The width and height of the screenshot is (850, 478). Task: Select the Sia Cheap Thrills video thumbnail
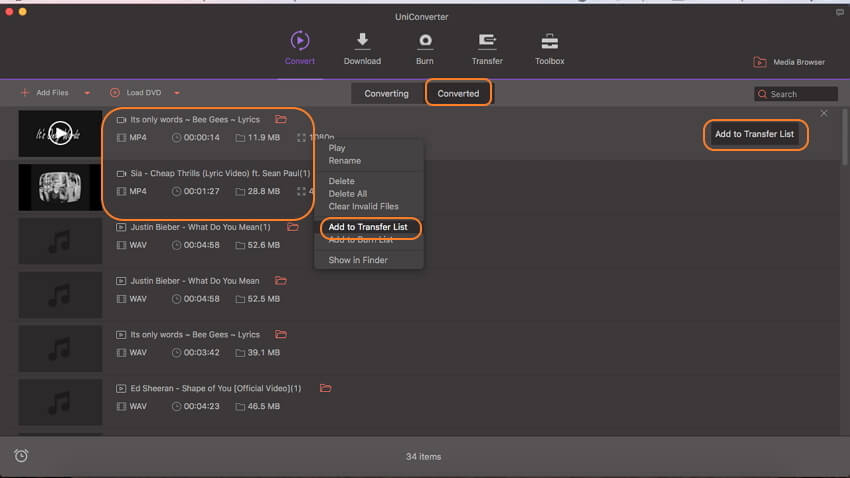(x=60, y=187)
